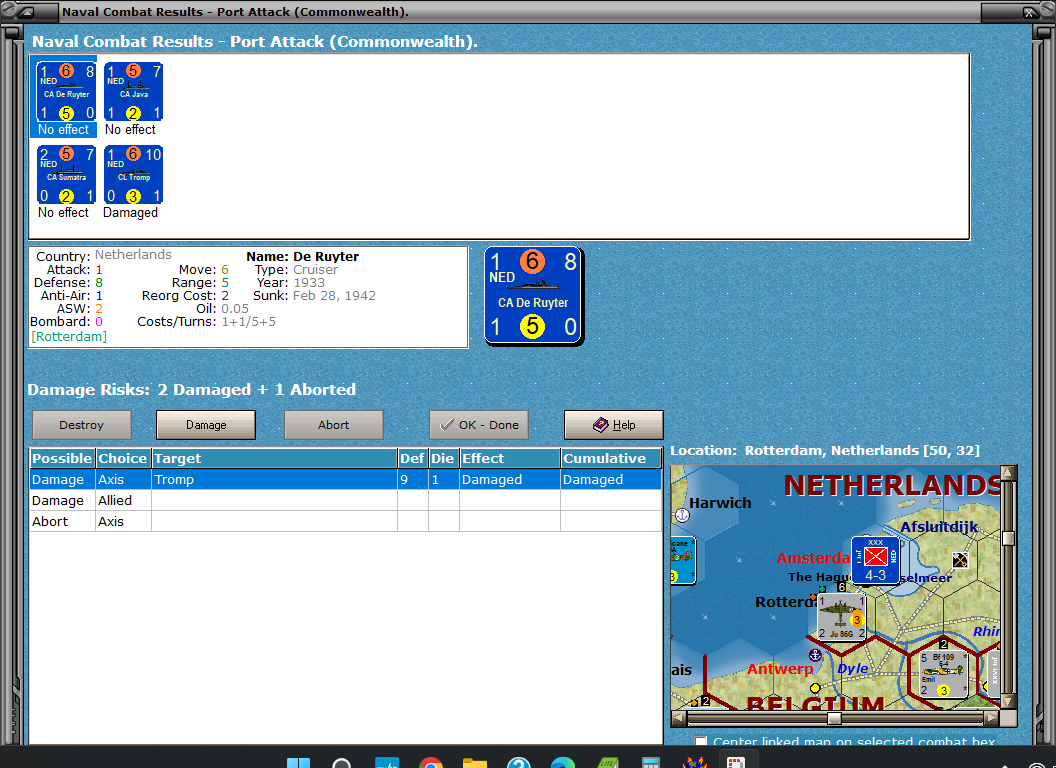This screenshot has width=1056, height=768.
Task: Open the green LITE app in taskbar
Action: coord(607,763)
